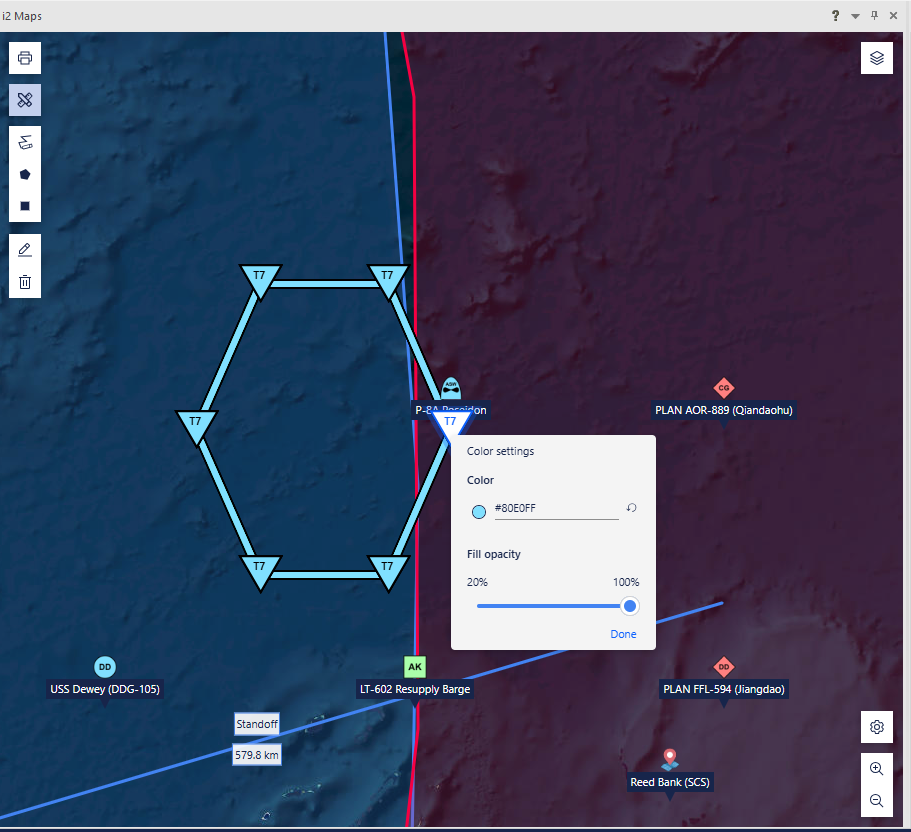Image resolution: width=911 pixels, height=832 pixels.
Task: Select the Reed Bank (SCS) location pin
Action: pyautogui.click(x=669, y=760)
